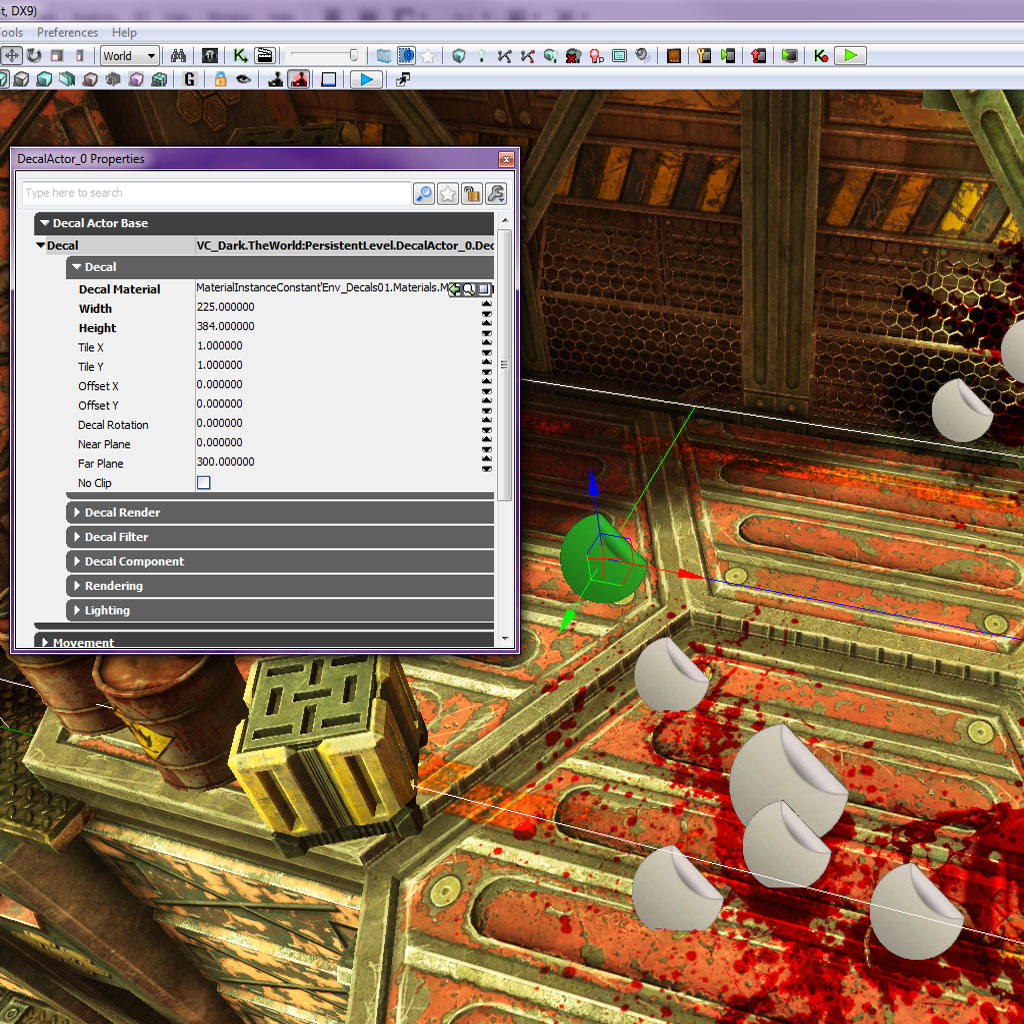Click the Decal Rotation value field

[338, 423]
